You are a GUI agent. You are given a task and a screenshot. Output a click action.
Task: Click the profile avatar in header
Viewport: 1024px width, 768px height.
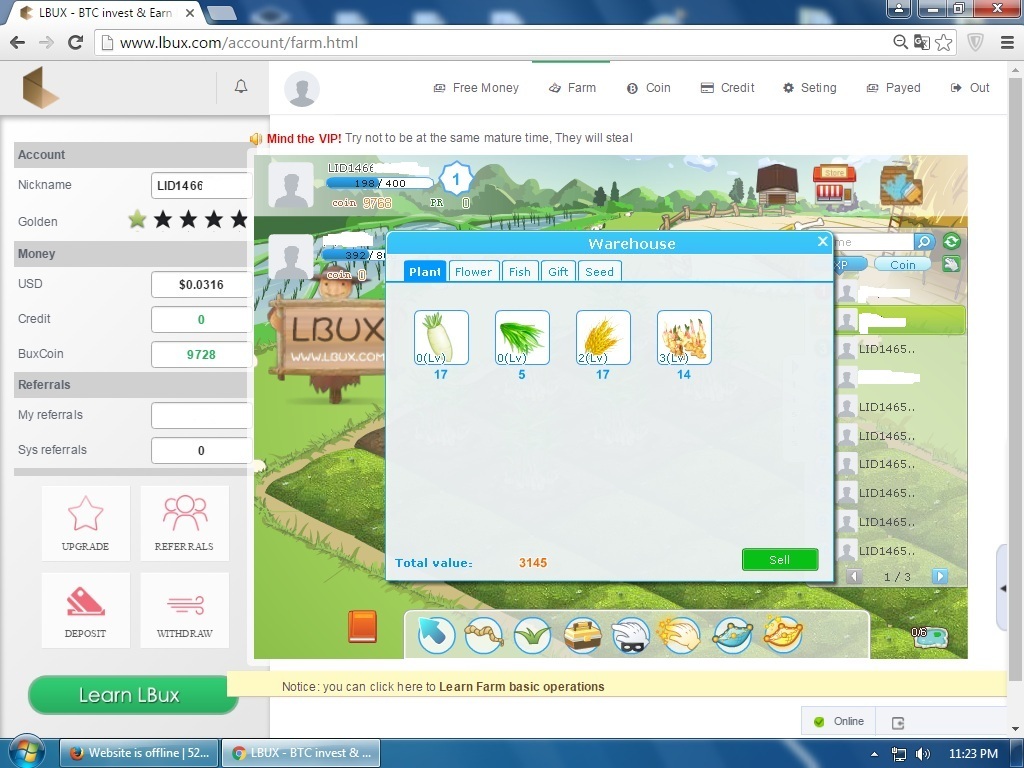coord(302,89)
